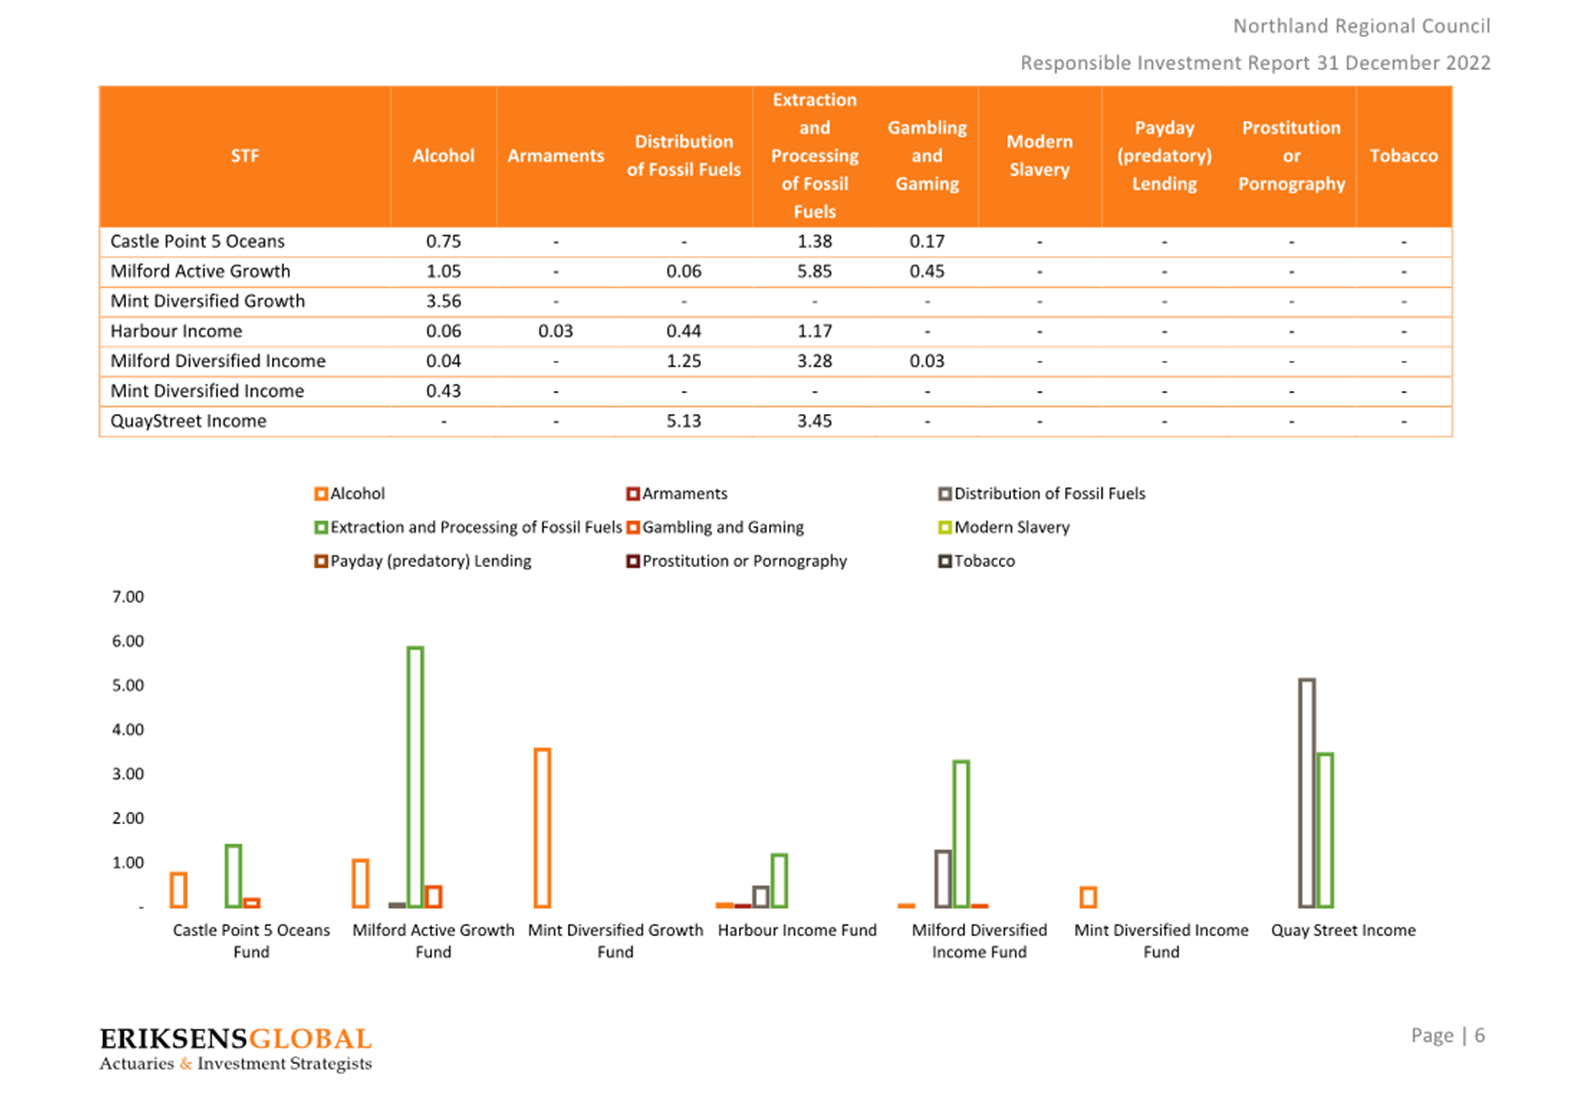Click the Milford Diversified Income row label
This screenshot has height=1096, width=1589.
(x=218, y=361)
